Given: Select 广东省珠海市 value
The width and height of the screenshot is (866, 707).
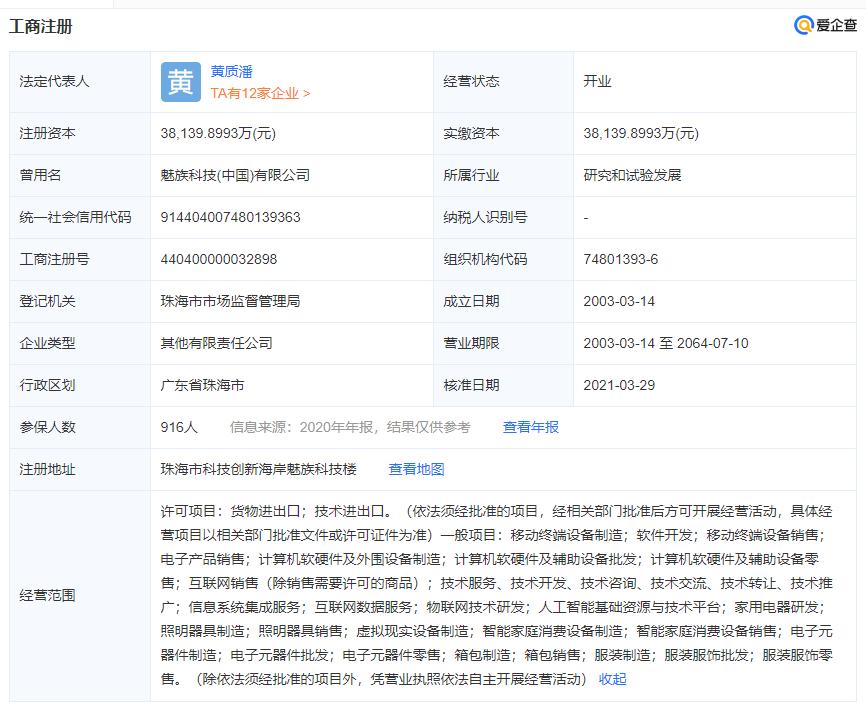Looking at the screenshot, I should point(202,385).
